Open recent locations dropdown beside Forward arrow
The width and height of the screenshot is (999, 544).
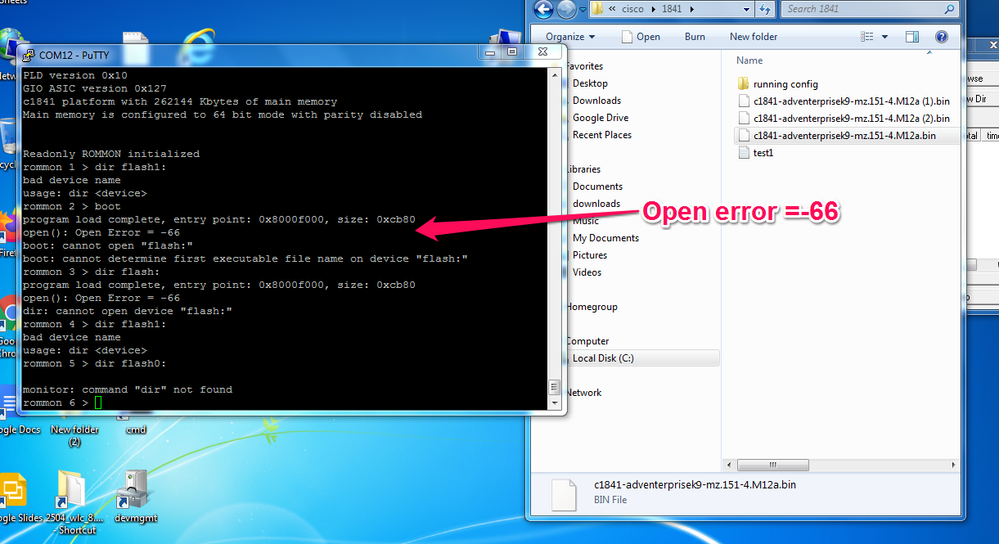[x=582, y=10]
